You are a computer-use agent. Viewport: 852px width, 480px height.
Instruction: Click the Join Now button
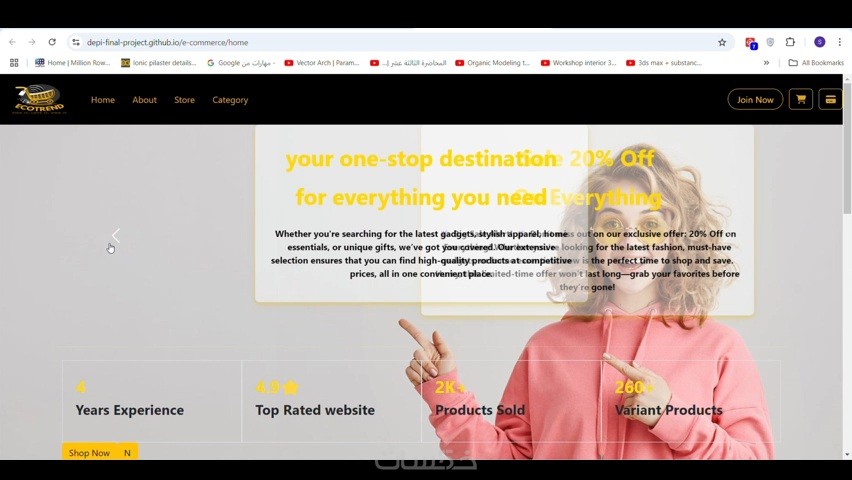coord(755,99)
